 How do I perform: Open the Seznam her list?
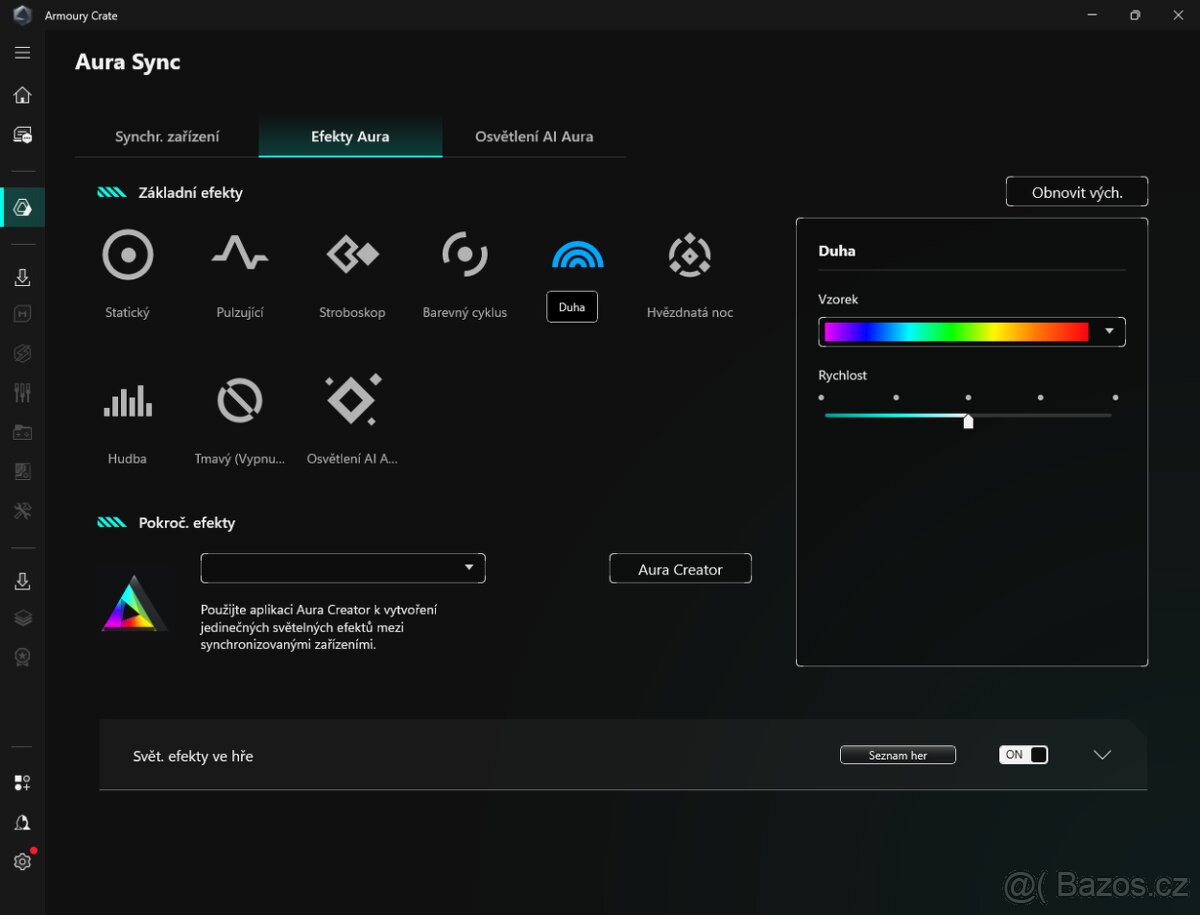pyautogui.click(x=897, y=754)
